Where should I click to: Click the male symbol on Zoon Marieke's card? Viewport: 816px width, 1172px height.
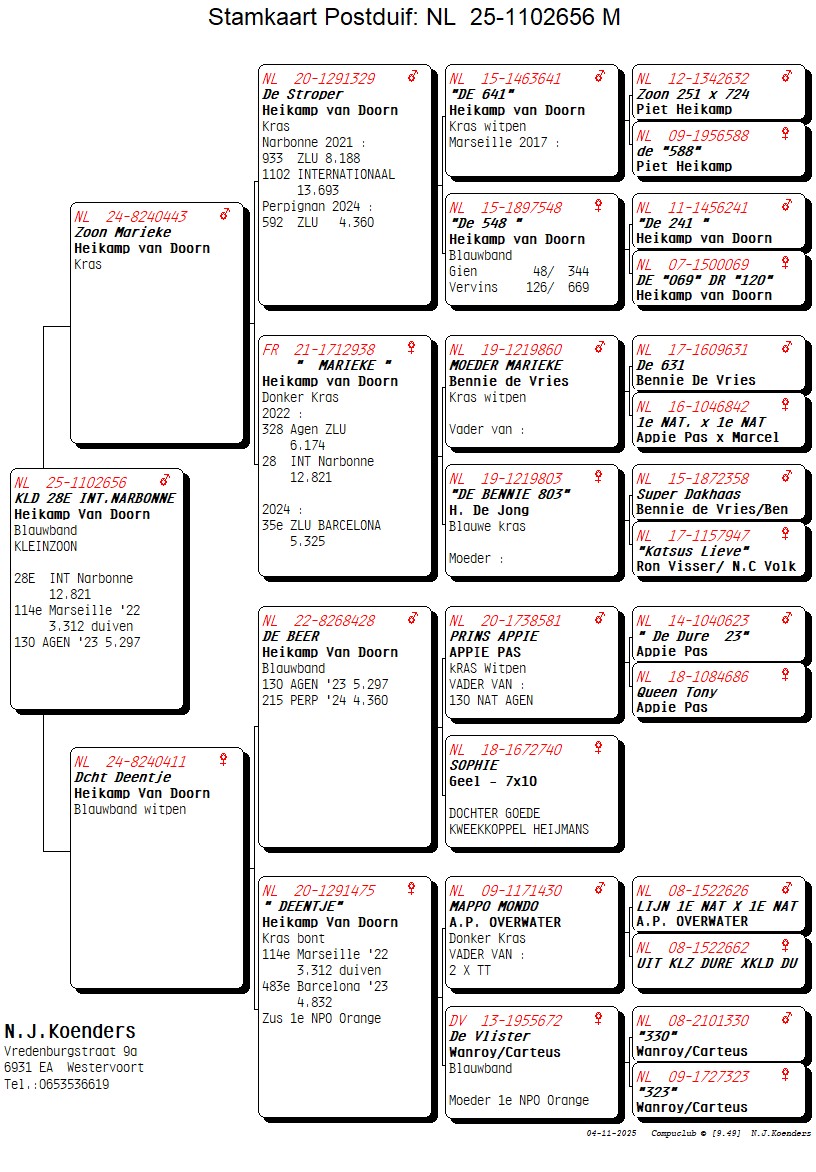[224, 214]
